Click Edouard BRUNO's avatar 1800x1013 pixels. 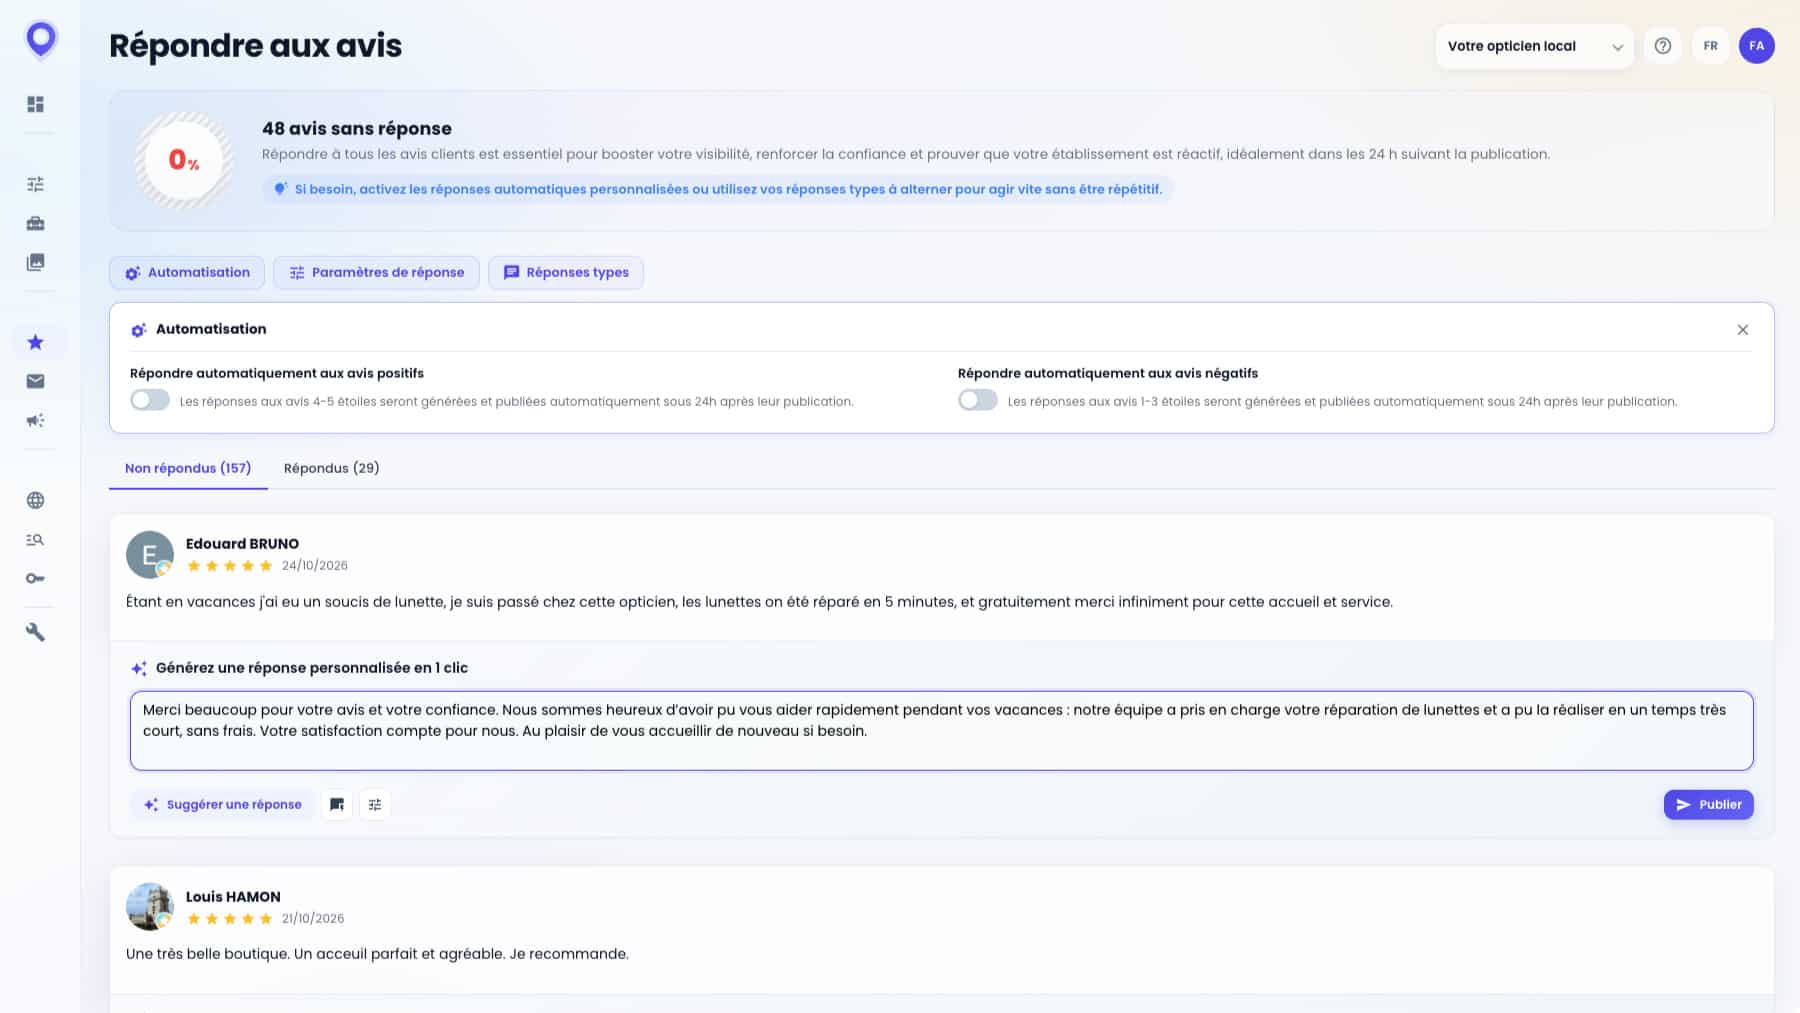point(150,555)
